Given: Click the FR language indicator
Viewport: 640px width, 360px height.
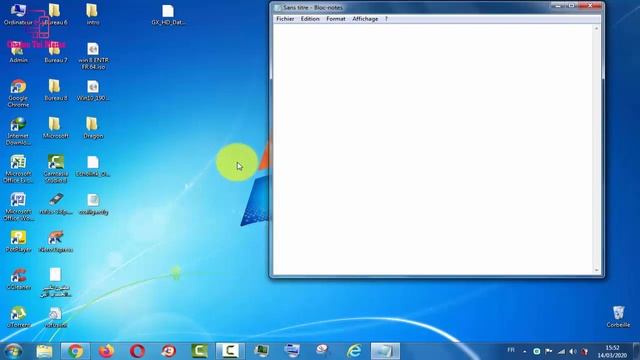Looking at the screenshot, I should pyautogui.click(x=511, y=350).
